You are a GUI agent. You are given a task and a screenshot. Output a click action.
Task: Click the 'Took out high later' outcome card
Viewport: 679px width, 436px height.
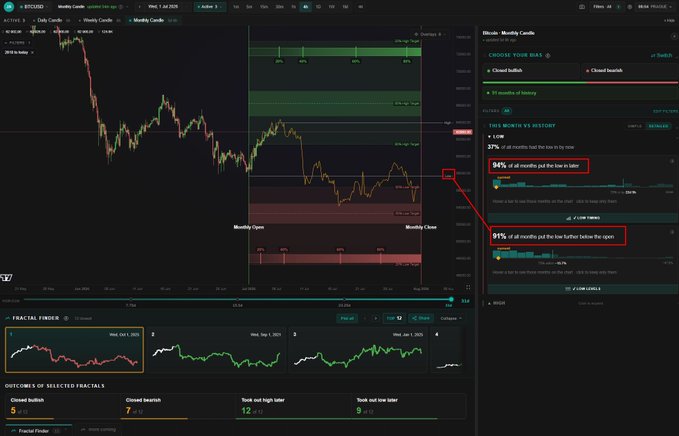(293, 406)
